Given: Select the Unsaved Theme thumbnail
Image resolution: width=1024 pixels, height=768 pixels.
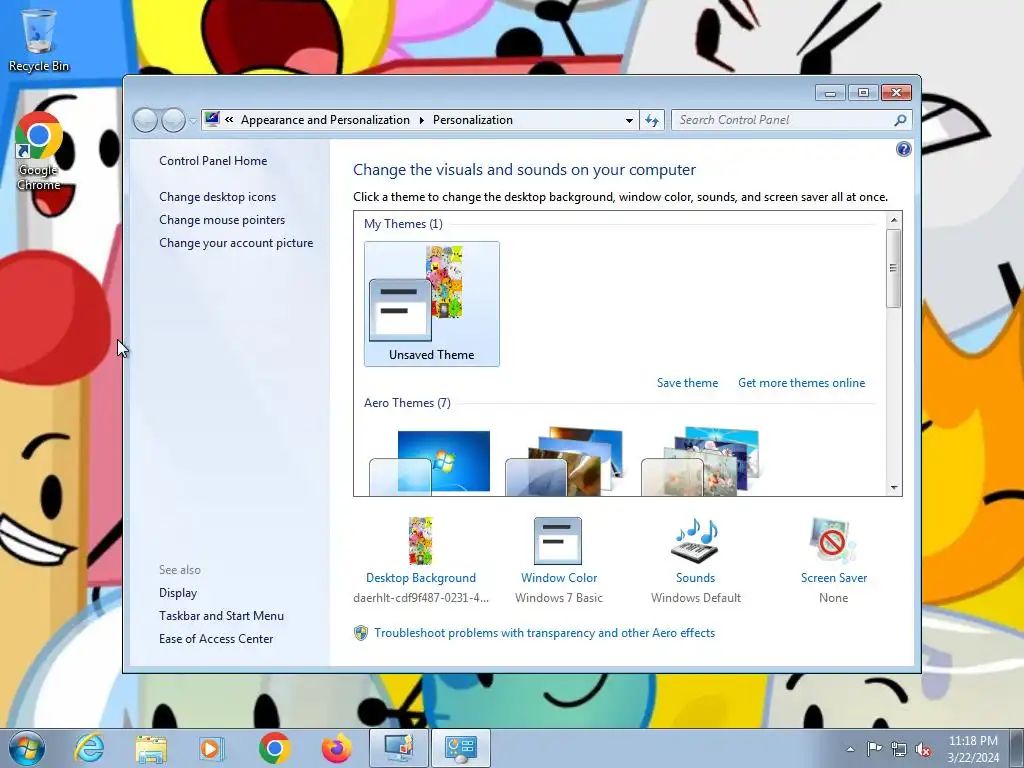Looking at the screenshot, I should click(432, 304).
